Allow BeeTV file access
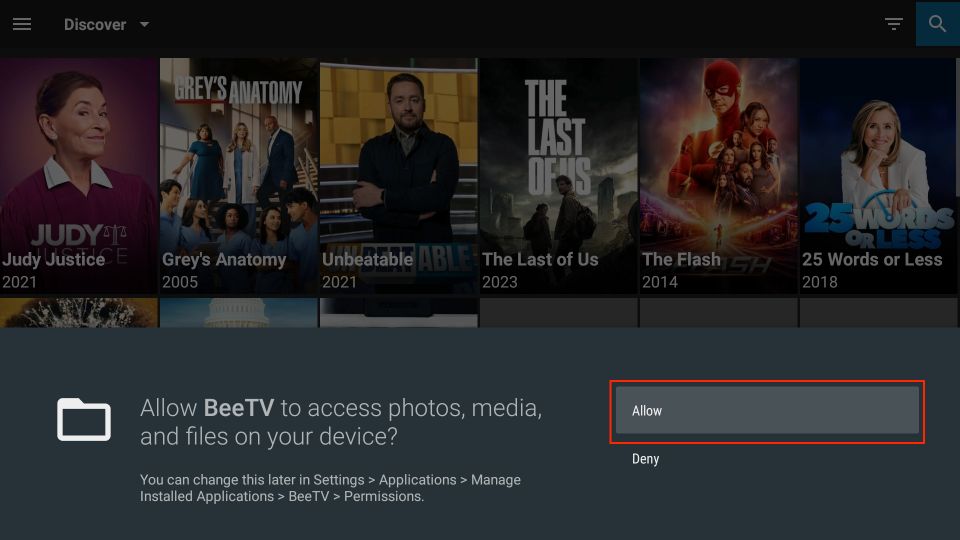 point(767,411)
